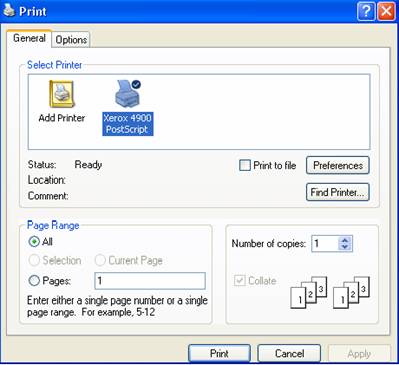
Task: Select the Add Printer icon
Action: 62,94
